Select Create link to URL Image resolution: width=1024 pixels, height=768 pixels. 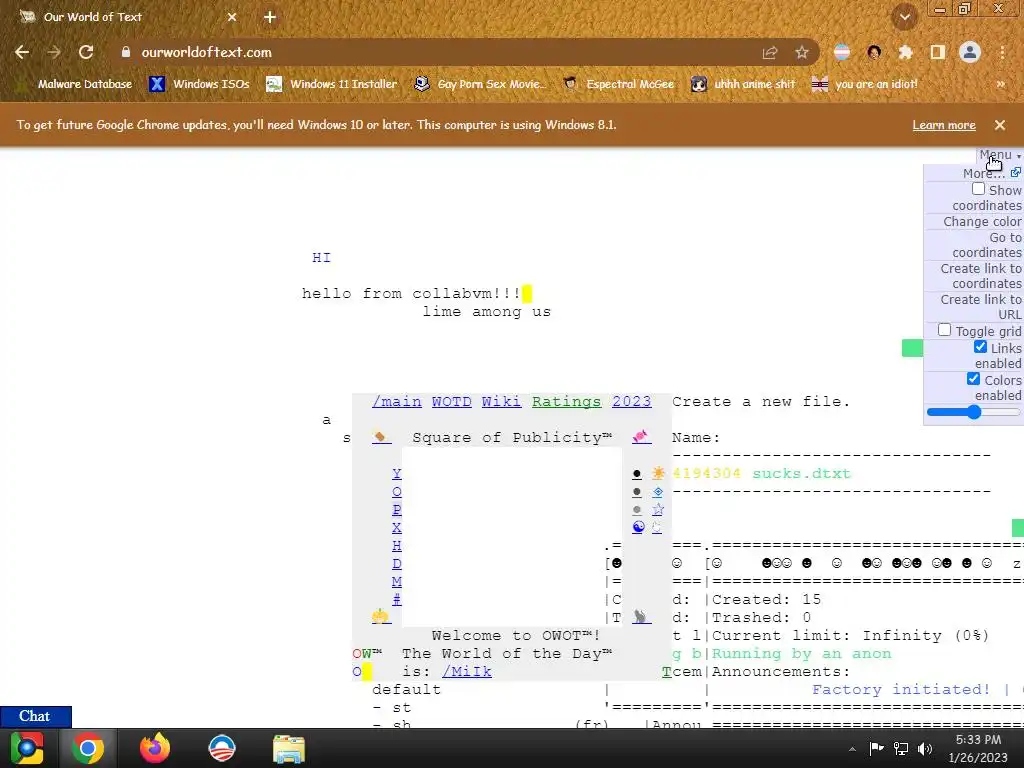coord(980,307)
